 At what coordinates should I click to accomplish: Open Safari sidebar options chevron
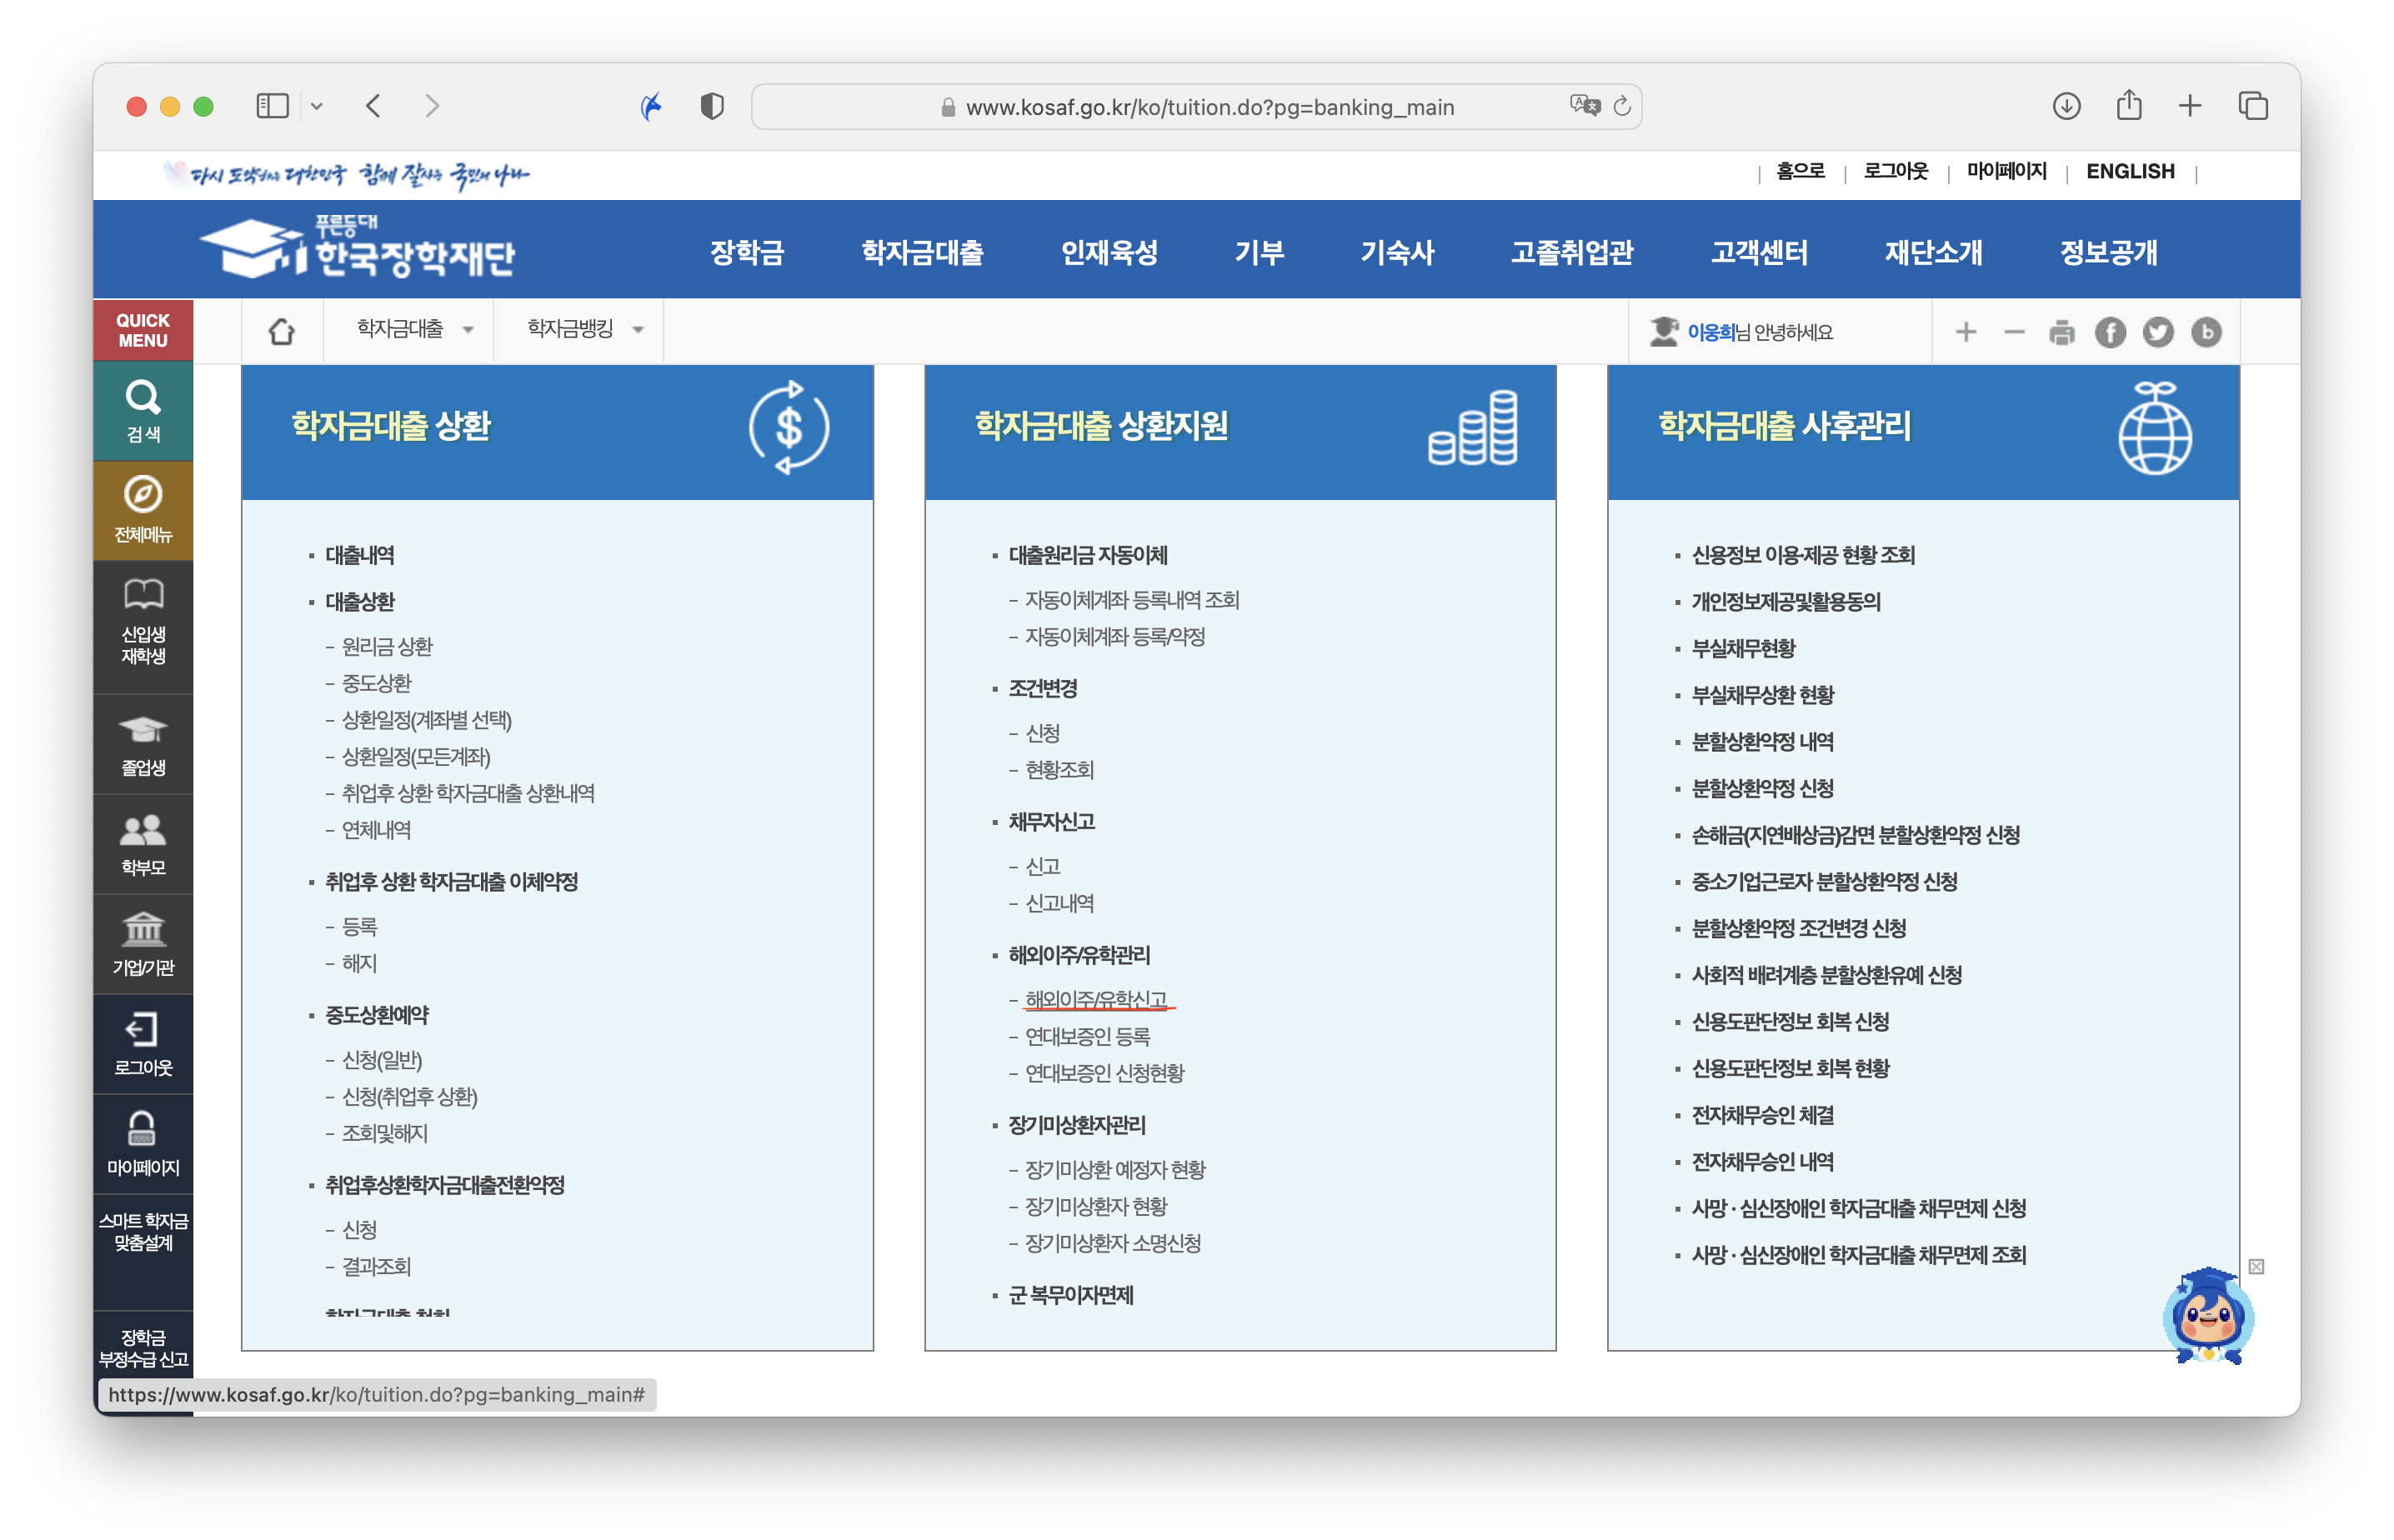click(x=316, y=106)
